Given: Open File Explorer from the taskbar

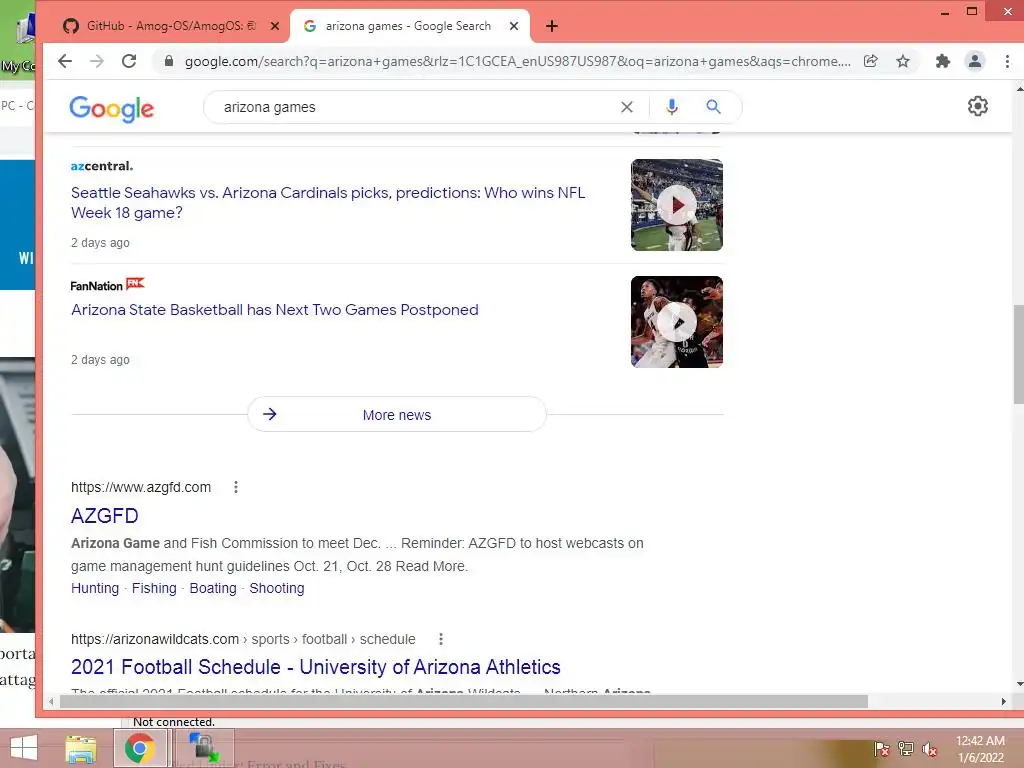Looking at the screenshot, I should click(81, 748).
